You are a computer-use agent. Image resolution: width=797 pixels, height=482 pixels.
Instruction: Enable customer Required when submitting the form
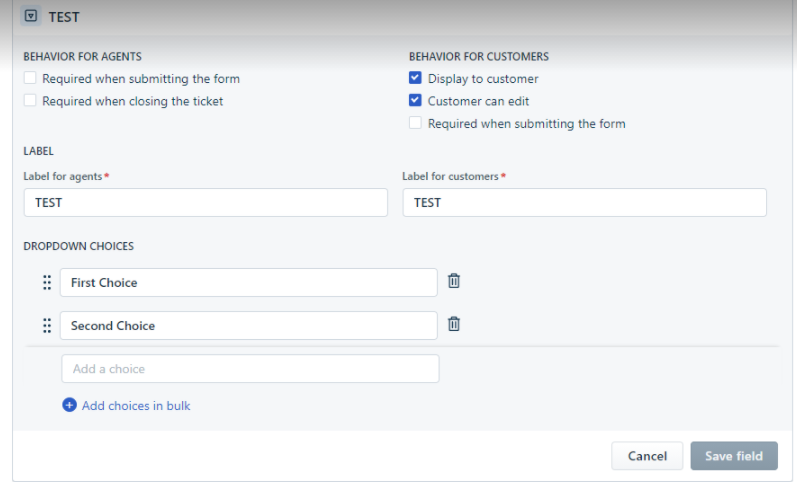point(415,123)
